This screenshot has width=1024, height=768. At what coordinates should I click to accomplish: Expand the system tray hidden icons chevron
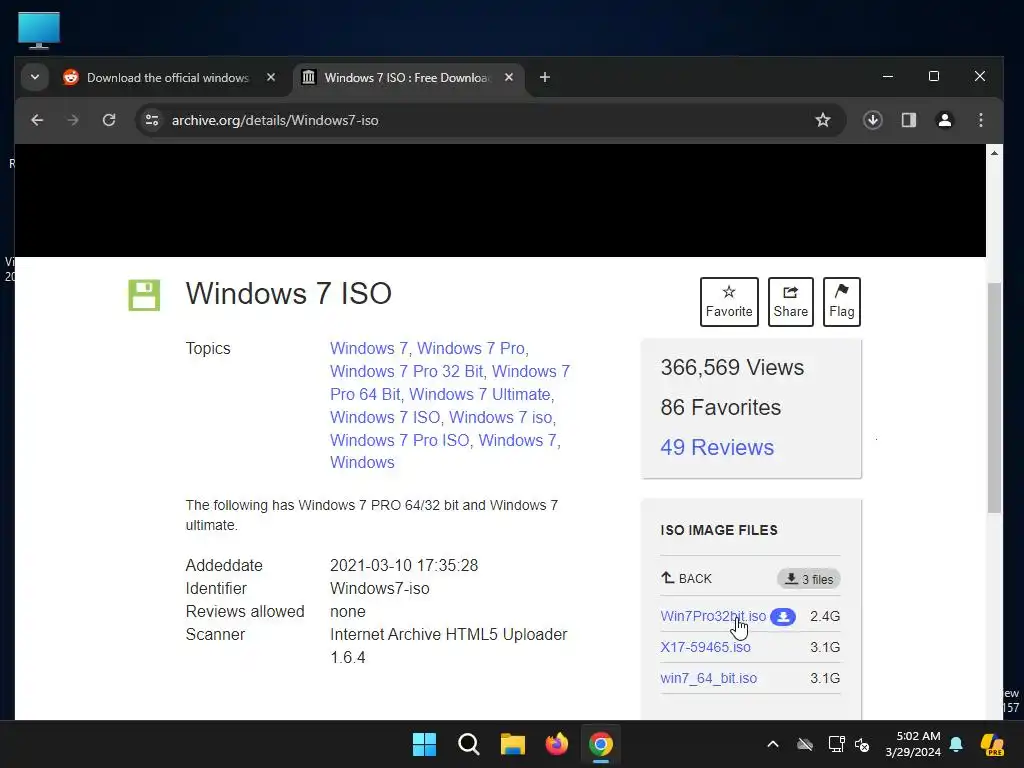[x=773, y=744]
